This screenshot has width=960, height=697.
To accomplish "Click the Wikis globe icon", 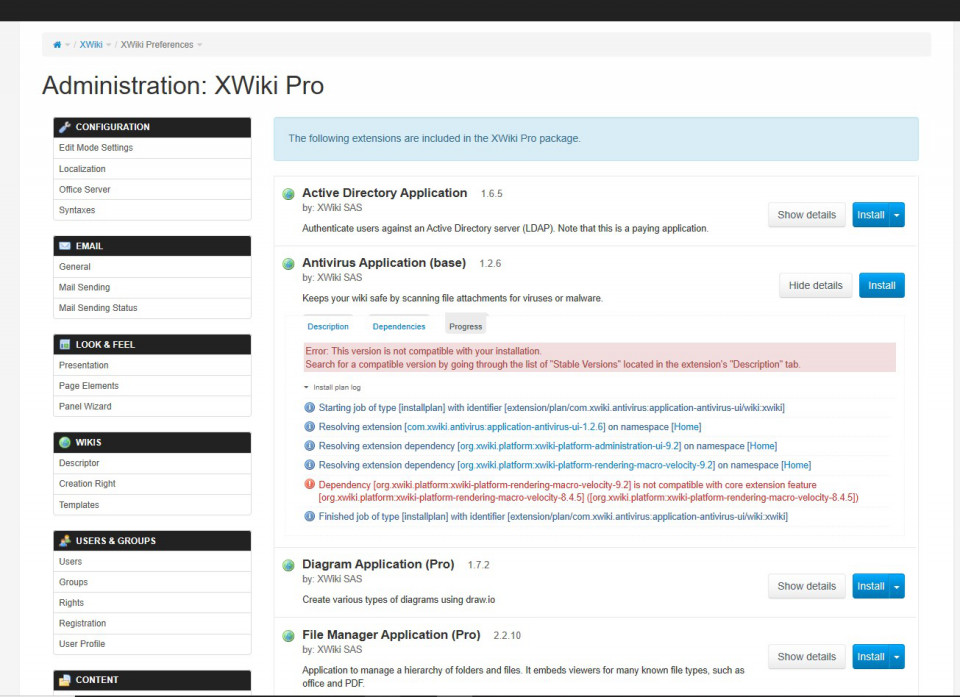I will click(x=65, y=442).
